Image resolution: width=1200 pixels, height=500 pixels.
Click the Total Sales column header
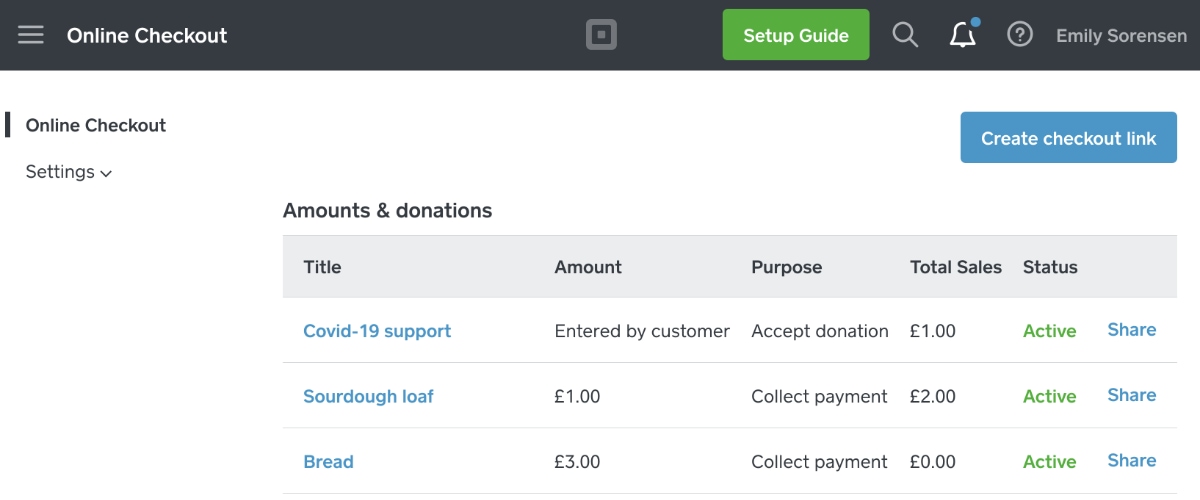click(x=956, y=267)
